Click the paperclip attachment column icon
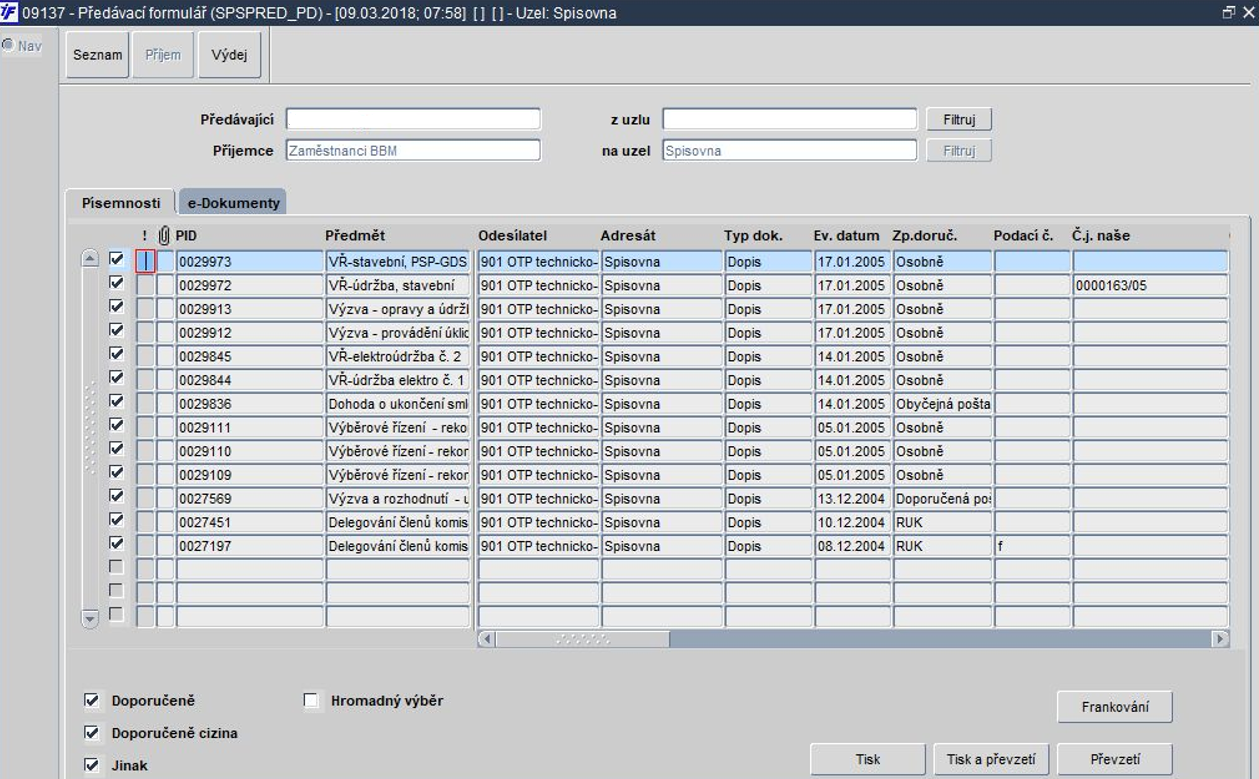Viewport: 1259px width, 779px height. coord(165,236)
